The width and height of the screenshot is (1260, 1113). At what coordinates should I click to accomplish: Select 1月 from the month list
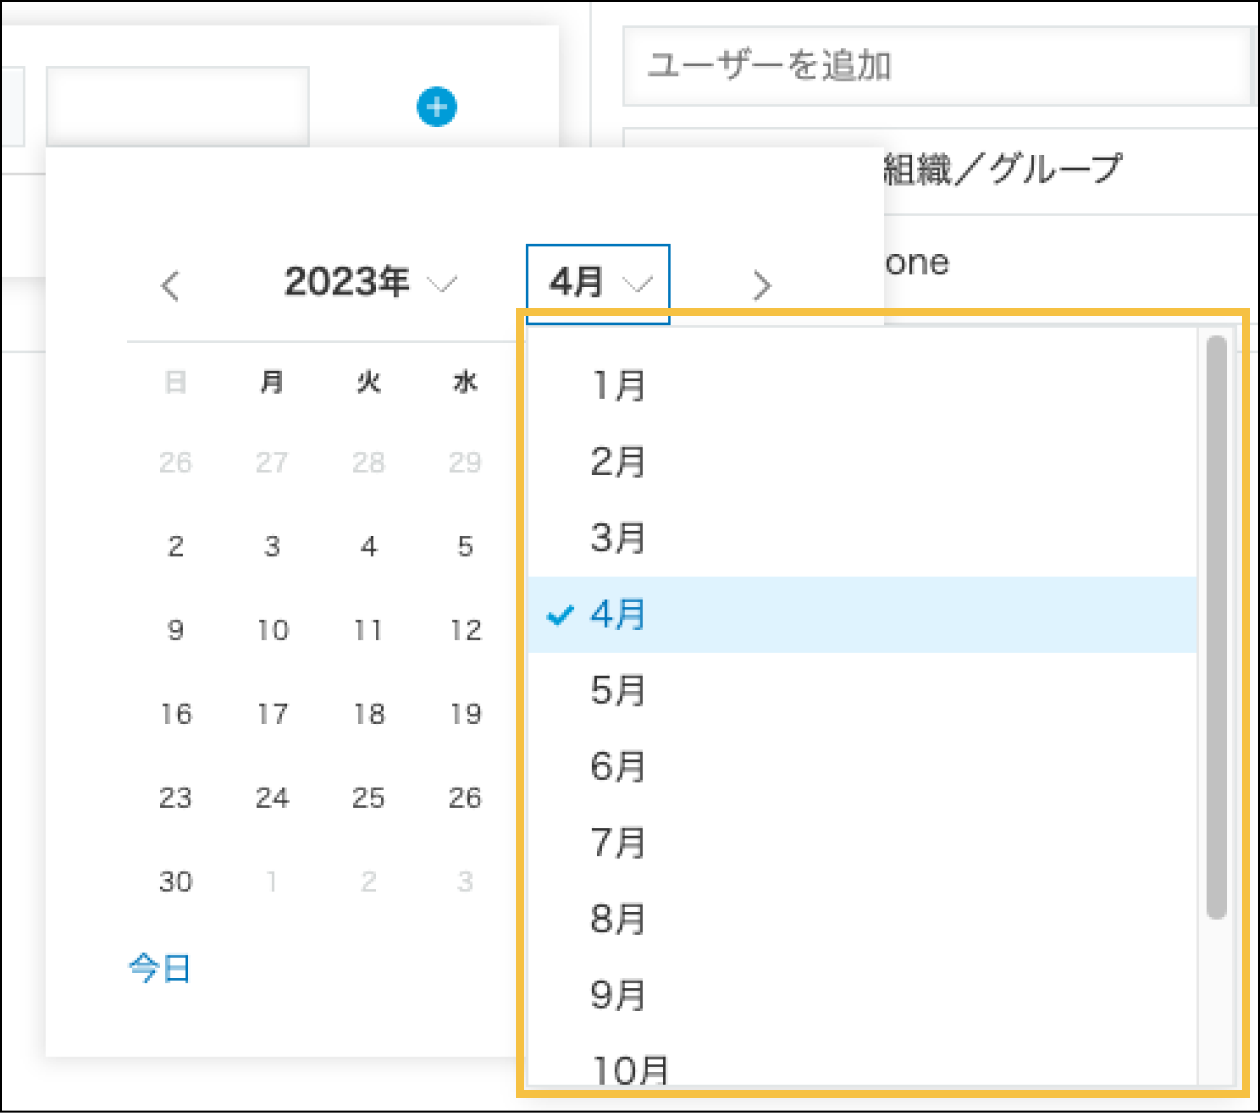coord(618,386)
